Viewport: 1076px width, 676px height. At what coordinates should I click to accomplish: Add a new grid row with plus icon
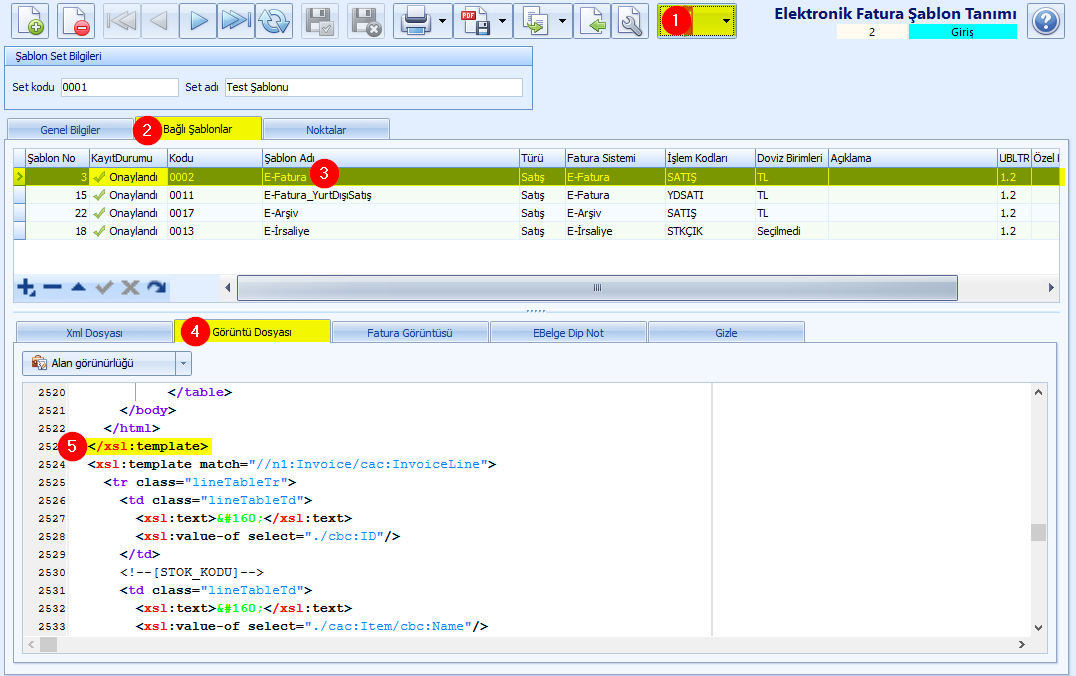(26, 288)
